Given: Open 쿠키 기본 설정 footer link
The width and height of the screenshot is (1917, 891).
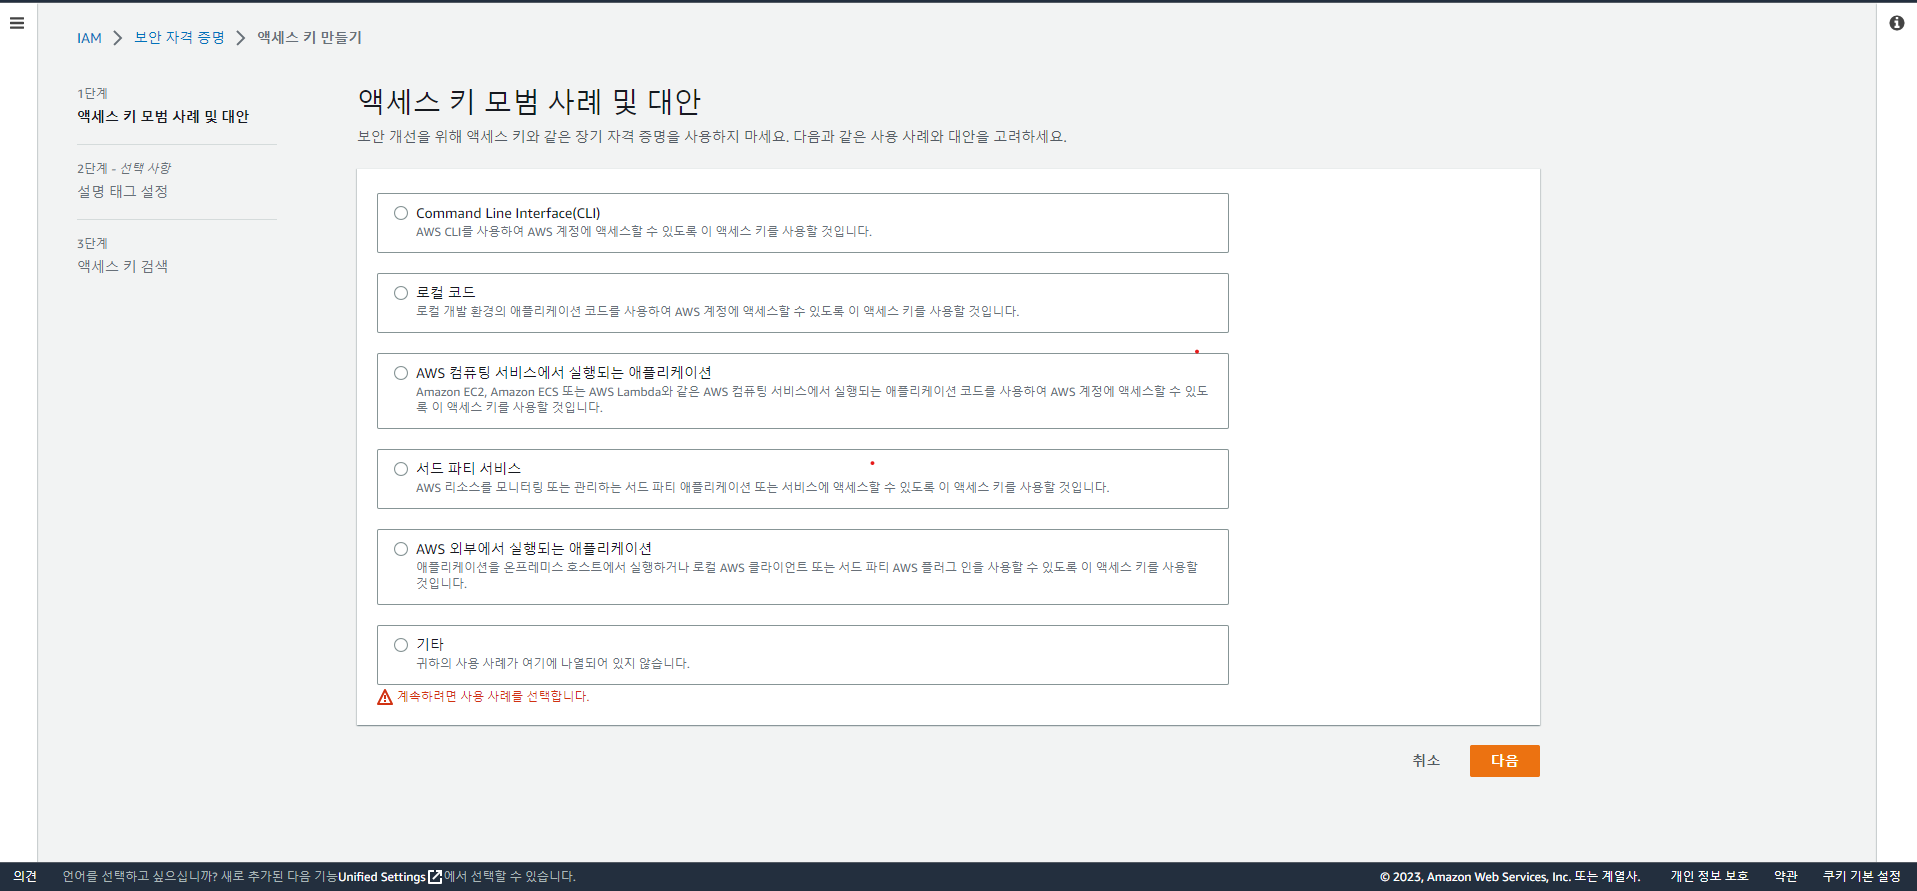Looking at the screenshot, I should pyautogui.click(x=1862, y=877).
